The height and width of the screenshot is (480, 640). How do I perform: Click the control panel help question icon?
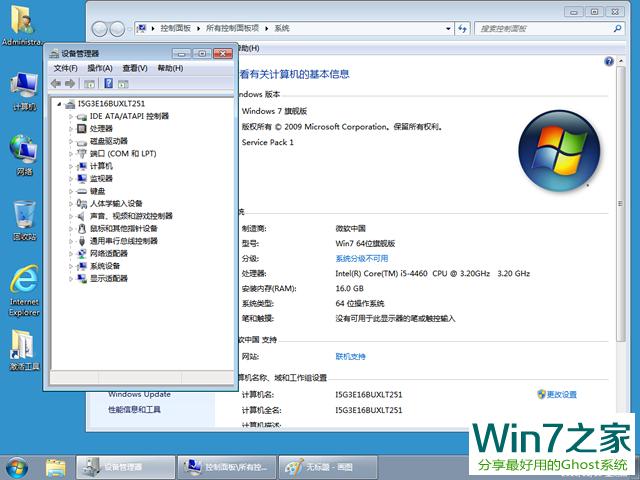click(609, 61)
